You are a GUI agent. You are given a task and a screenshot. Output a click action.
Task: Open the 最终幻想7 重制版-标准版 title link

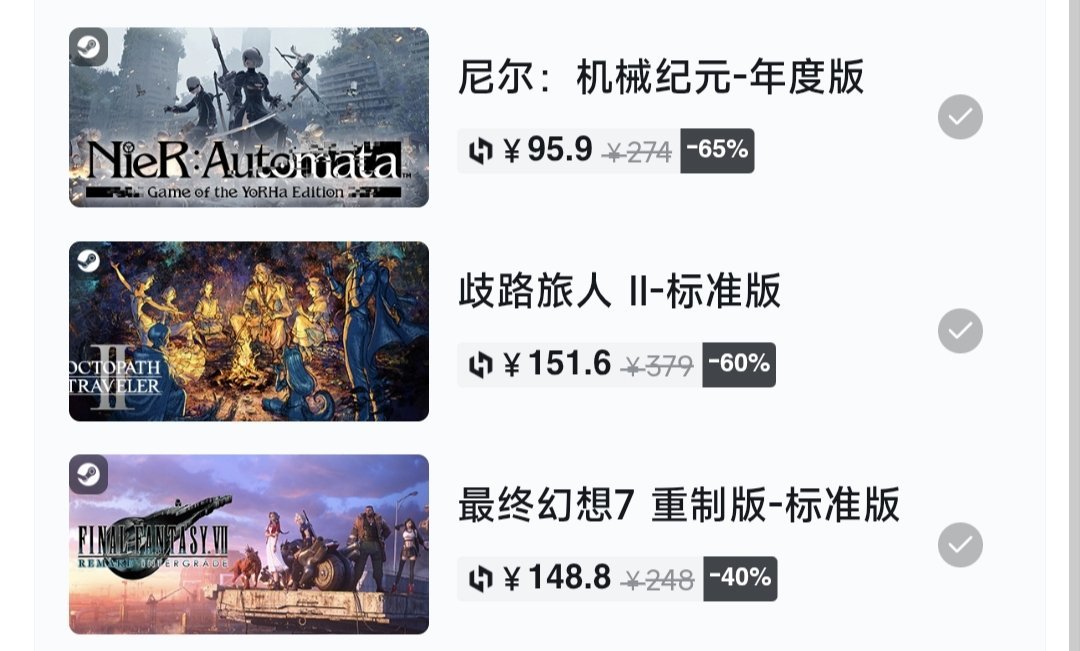[679, 504]
